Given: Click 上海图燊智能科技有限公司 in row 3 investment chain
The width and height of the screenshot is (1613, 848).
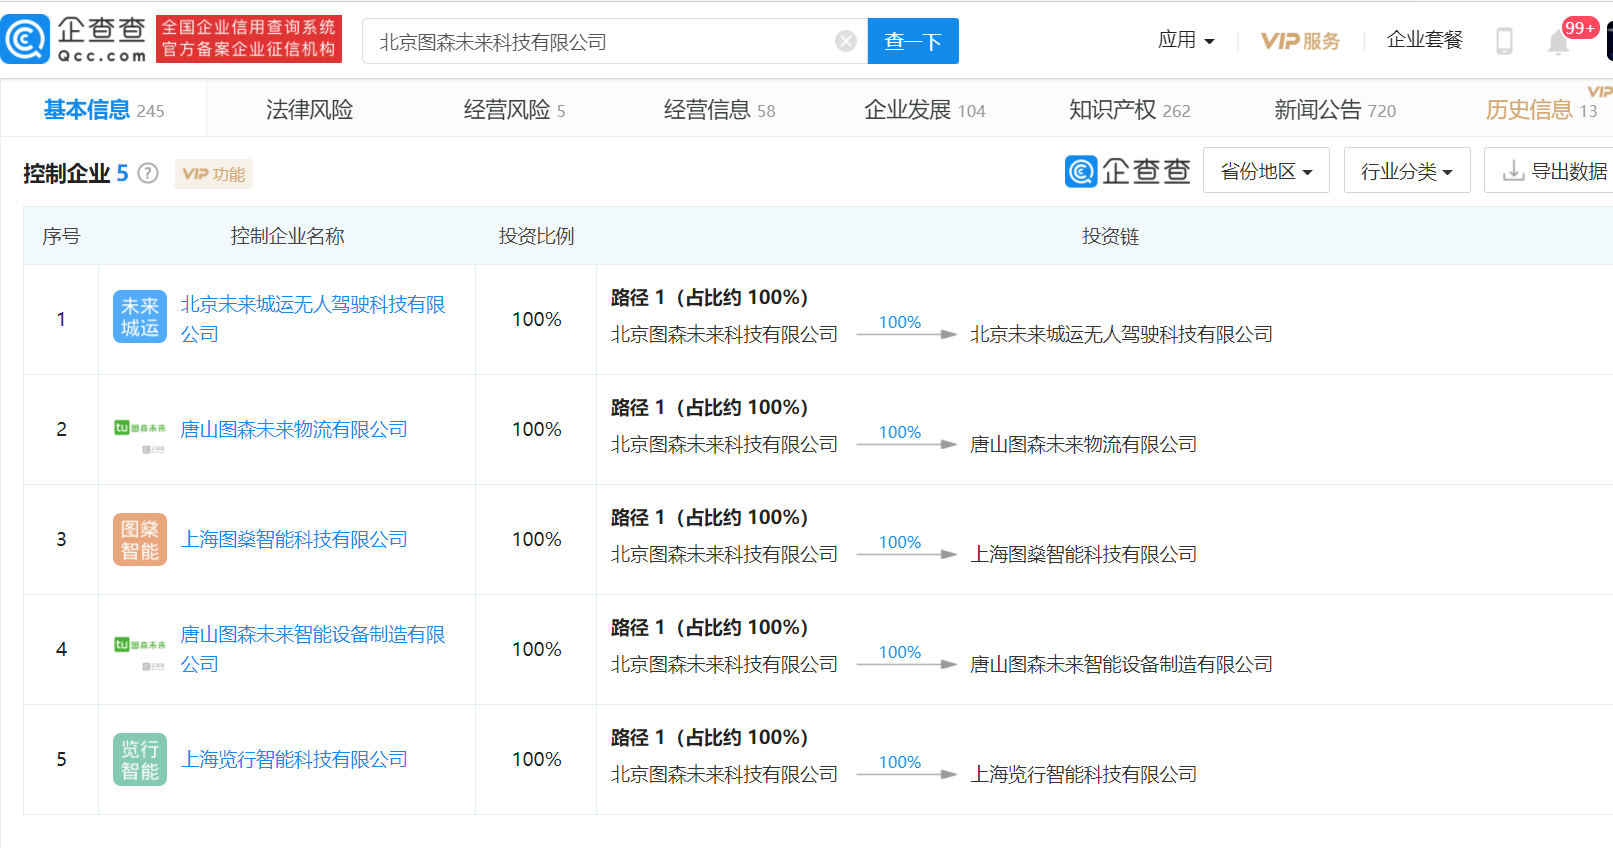Looking at the screenshot, I should pyautogui.click(x=1083, y=554).
